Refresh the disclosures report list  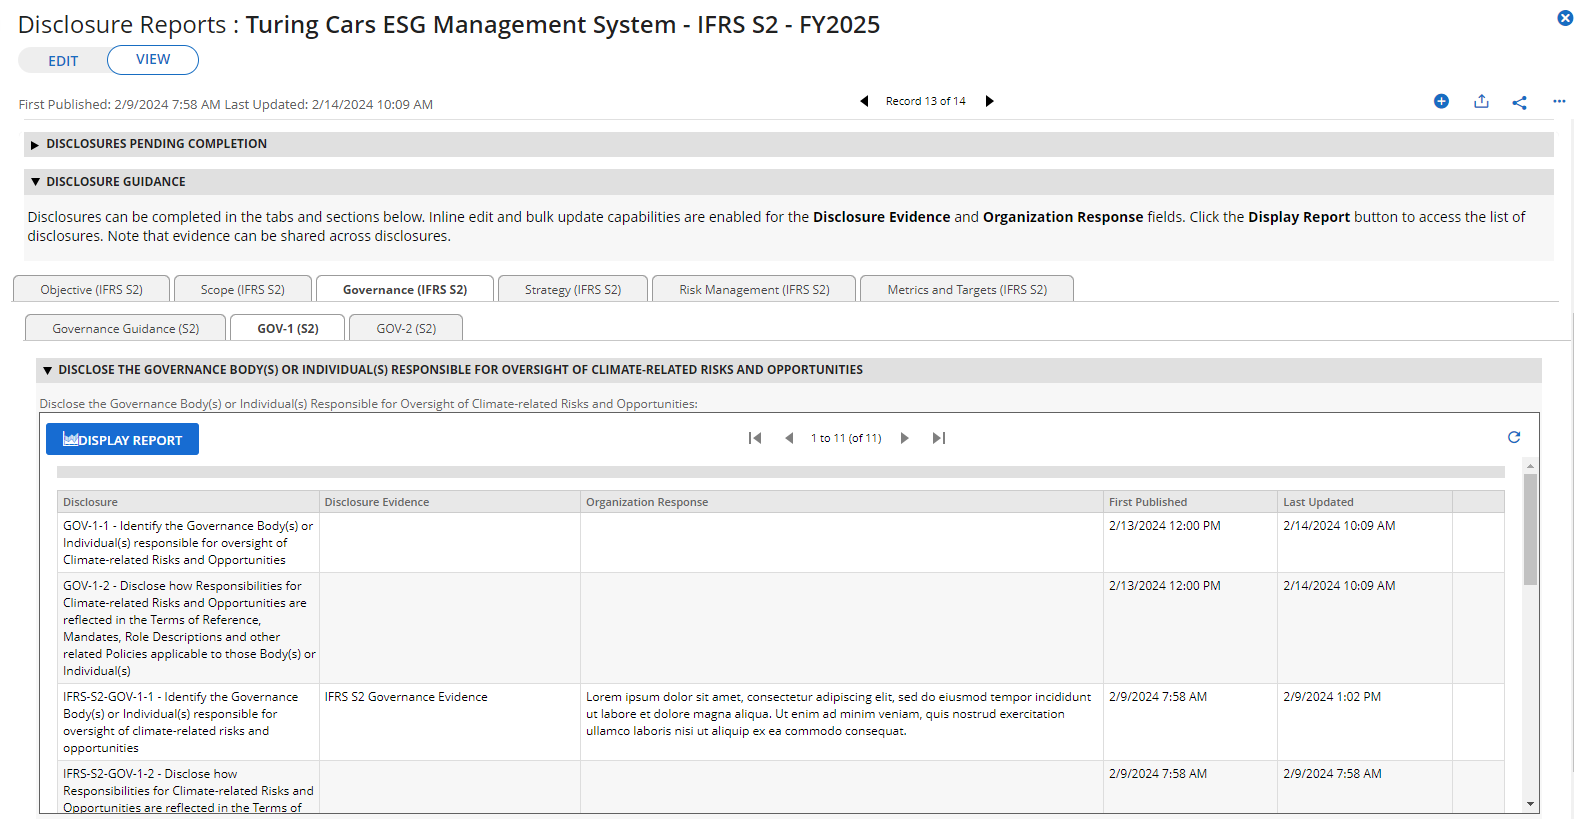point(1514,437)
